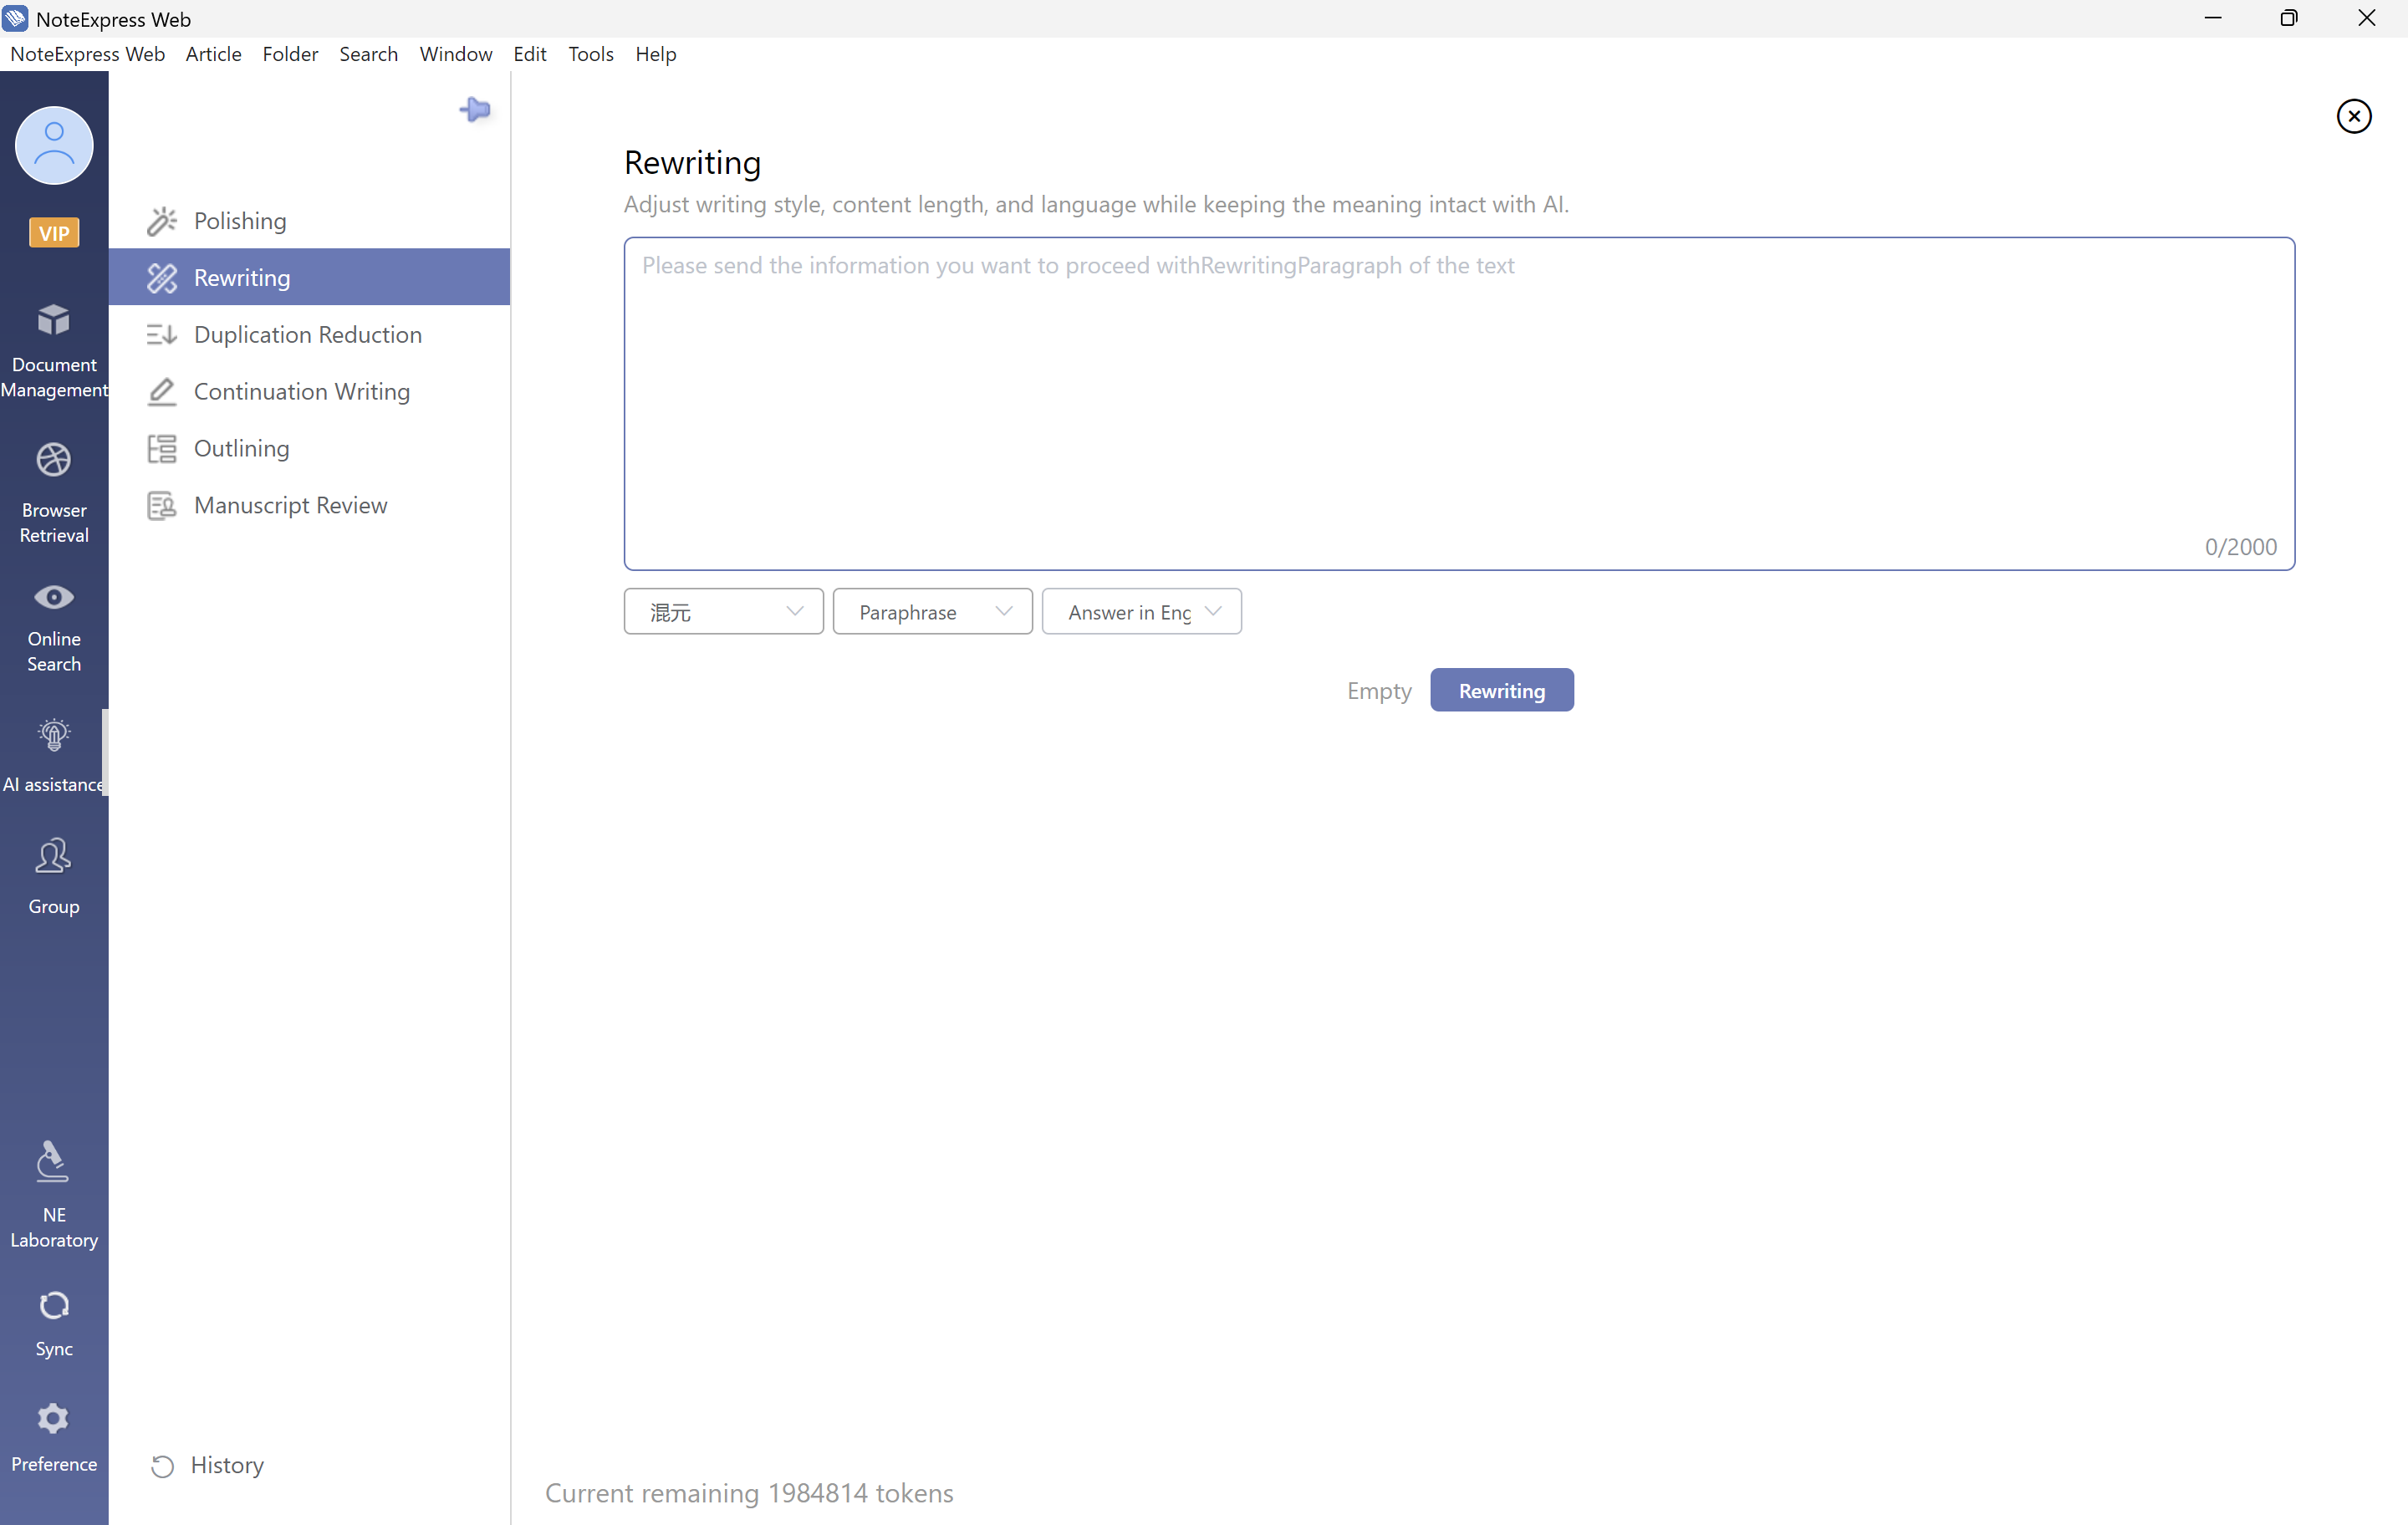Open the NoteExpress Web menu
Viewport: 2408px width, 1525px height.
(87, 54)
